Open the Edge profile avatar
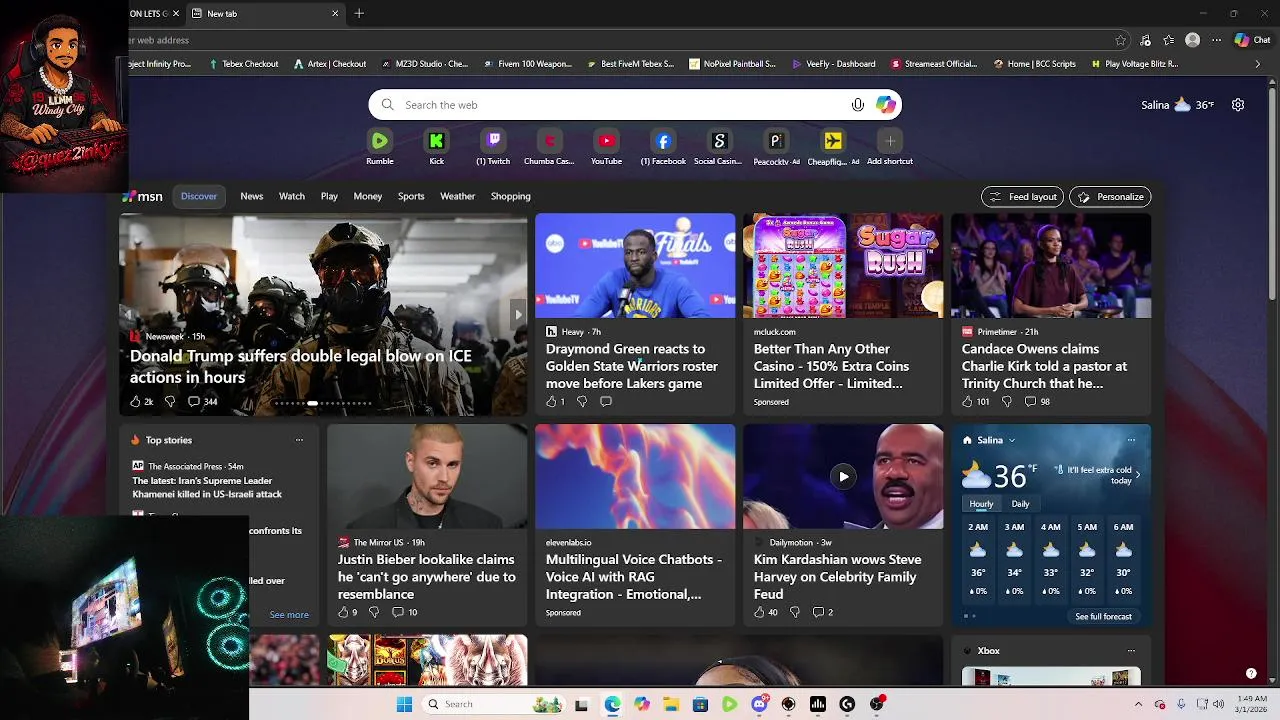 tap(1192, 40)
